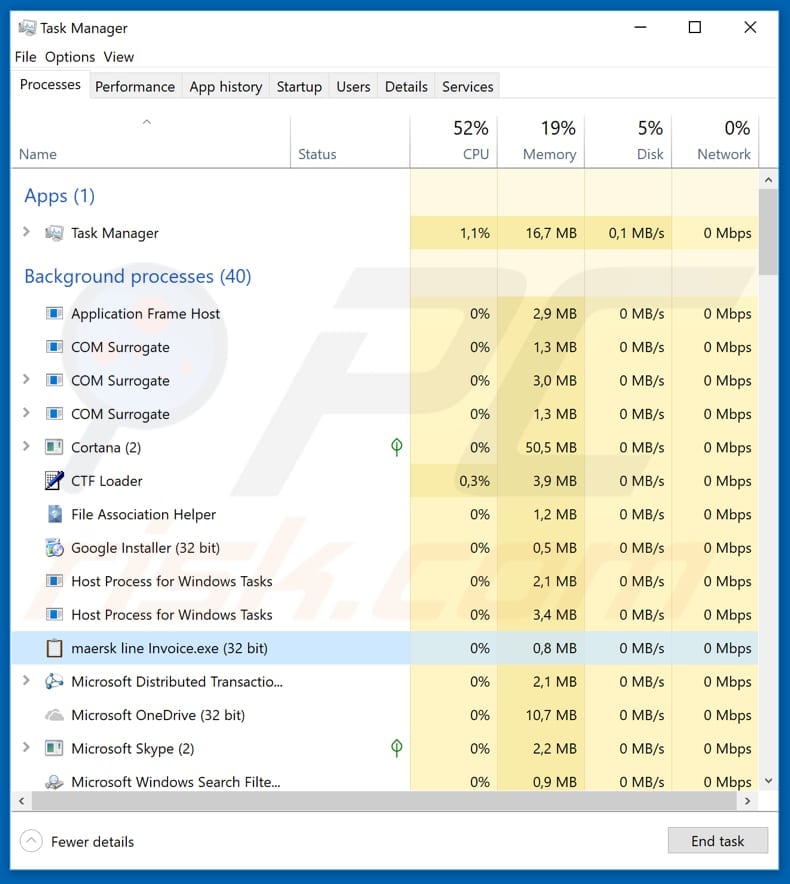The width and height of the screenshot is (790, 884).
Task: Click the 50,5 MB memory cell for Cortana
Action: click(541, 448)
